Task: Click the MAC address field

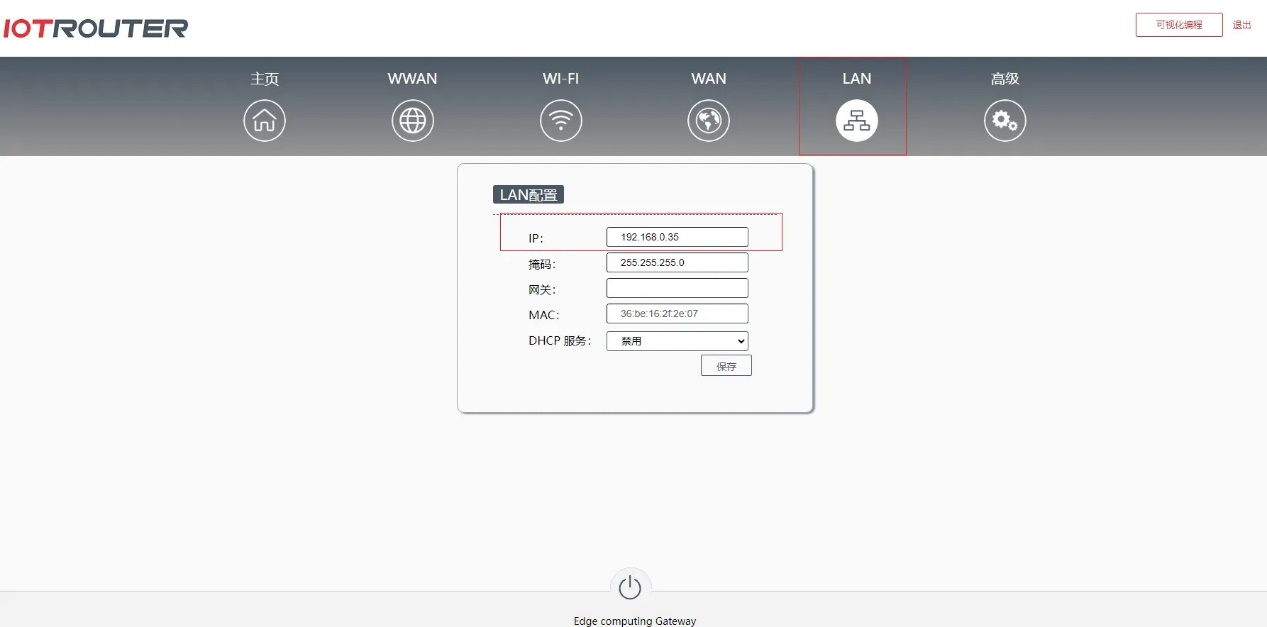Action: [x=677, y=314]
